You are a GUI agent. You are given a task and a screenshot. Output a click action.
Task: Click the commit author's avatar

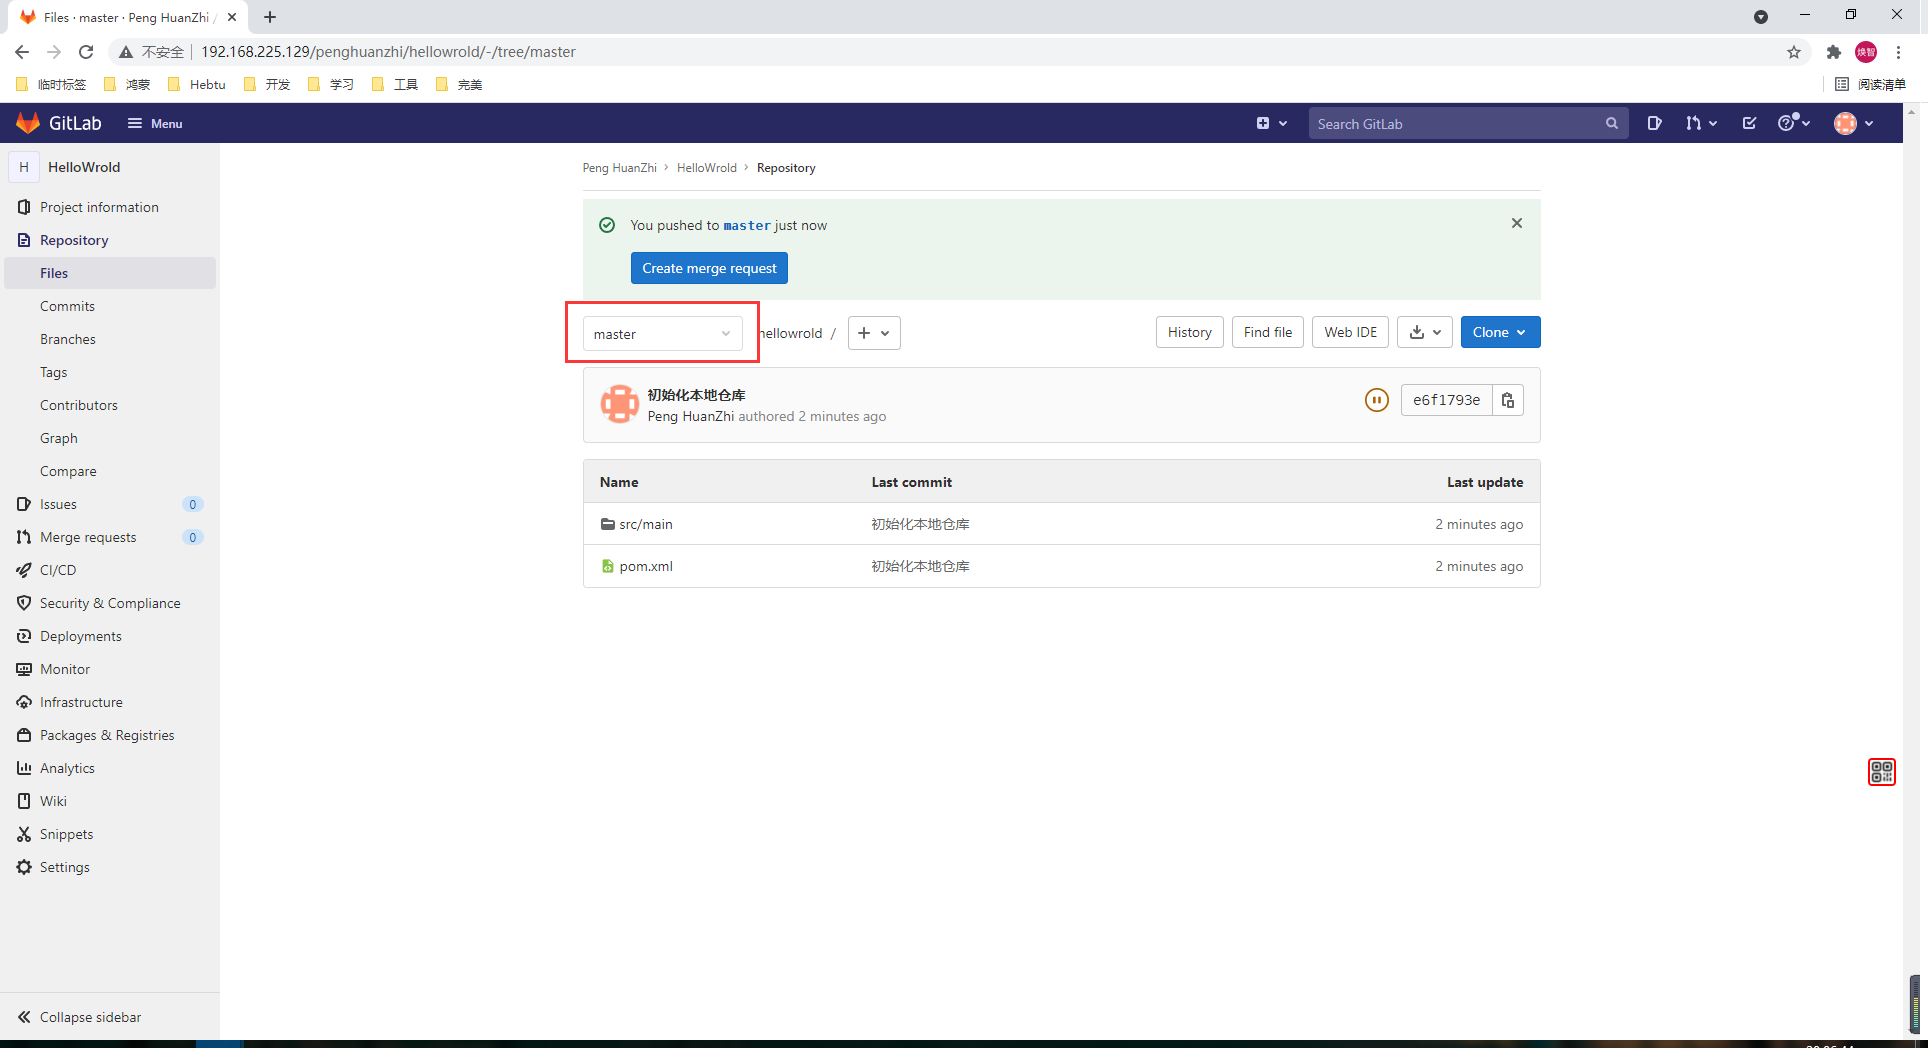(619, 404)
